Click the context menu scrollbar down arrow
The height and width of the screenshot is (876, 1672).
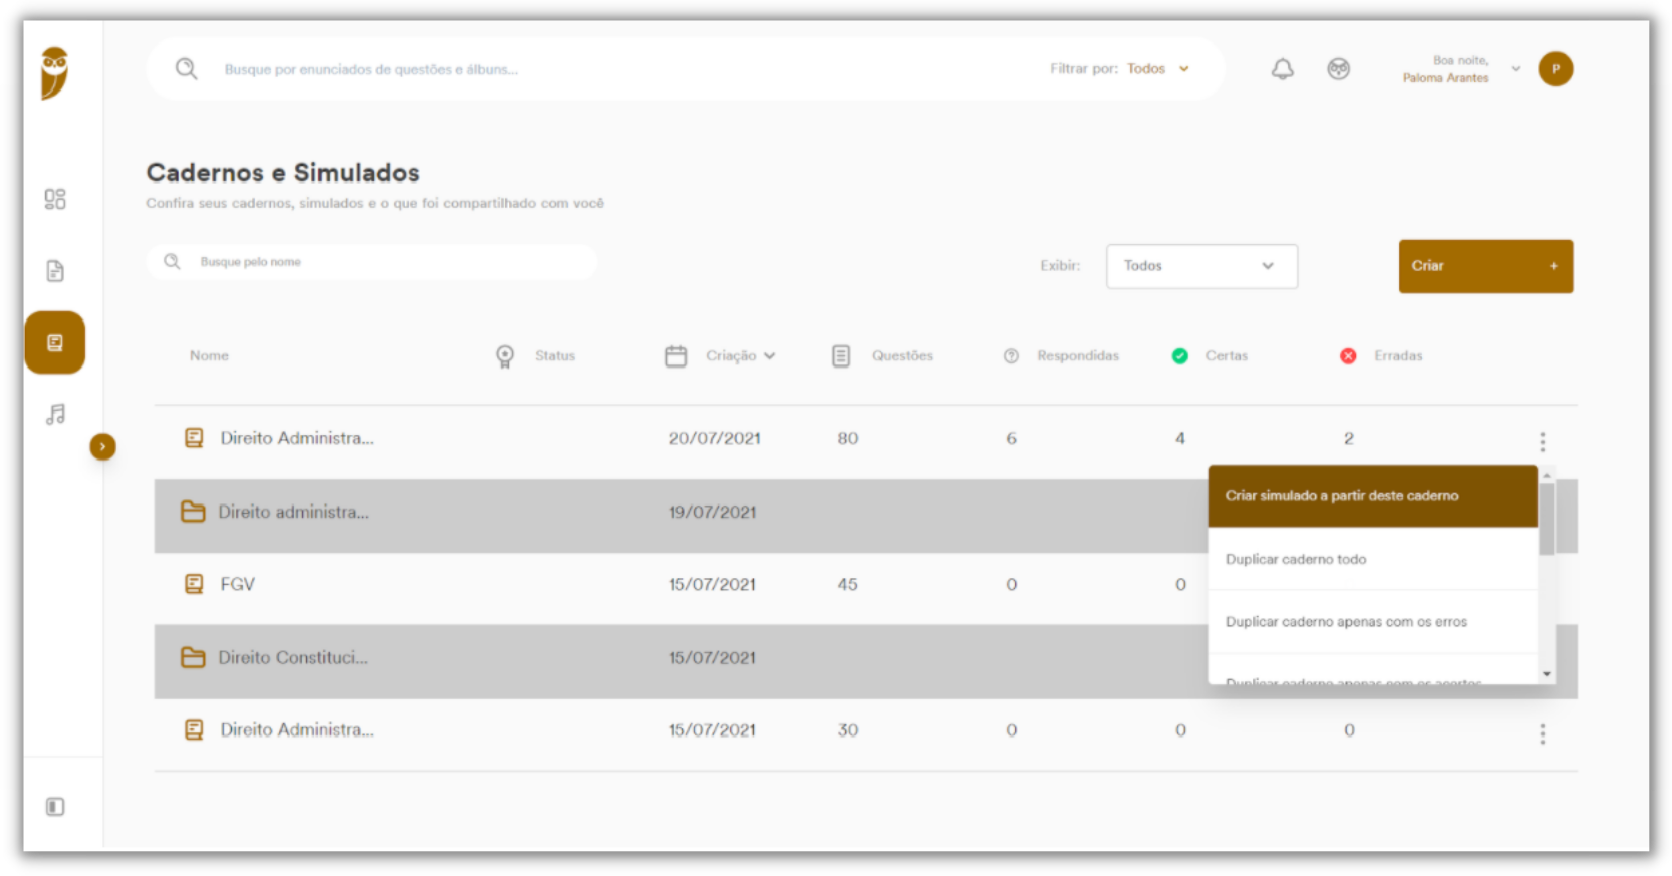(x=1547, y=674)
